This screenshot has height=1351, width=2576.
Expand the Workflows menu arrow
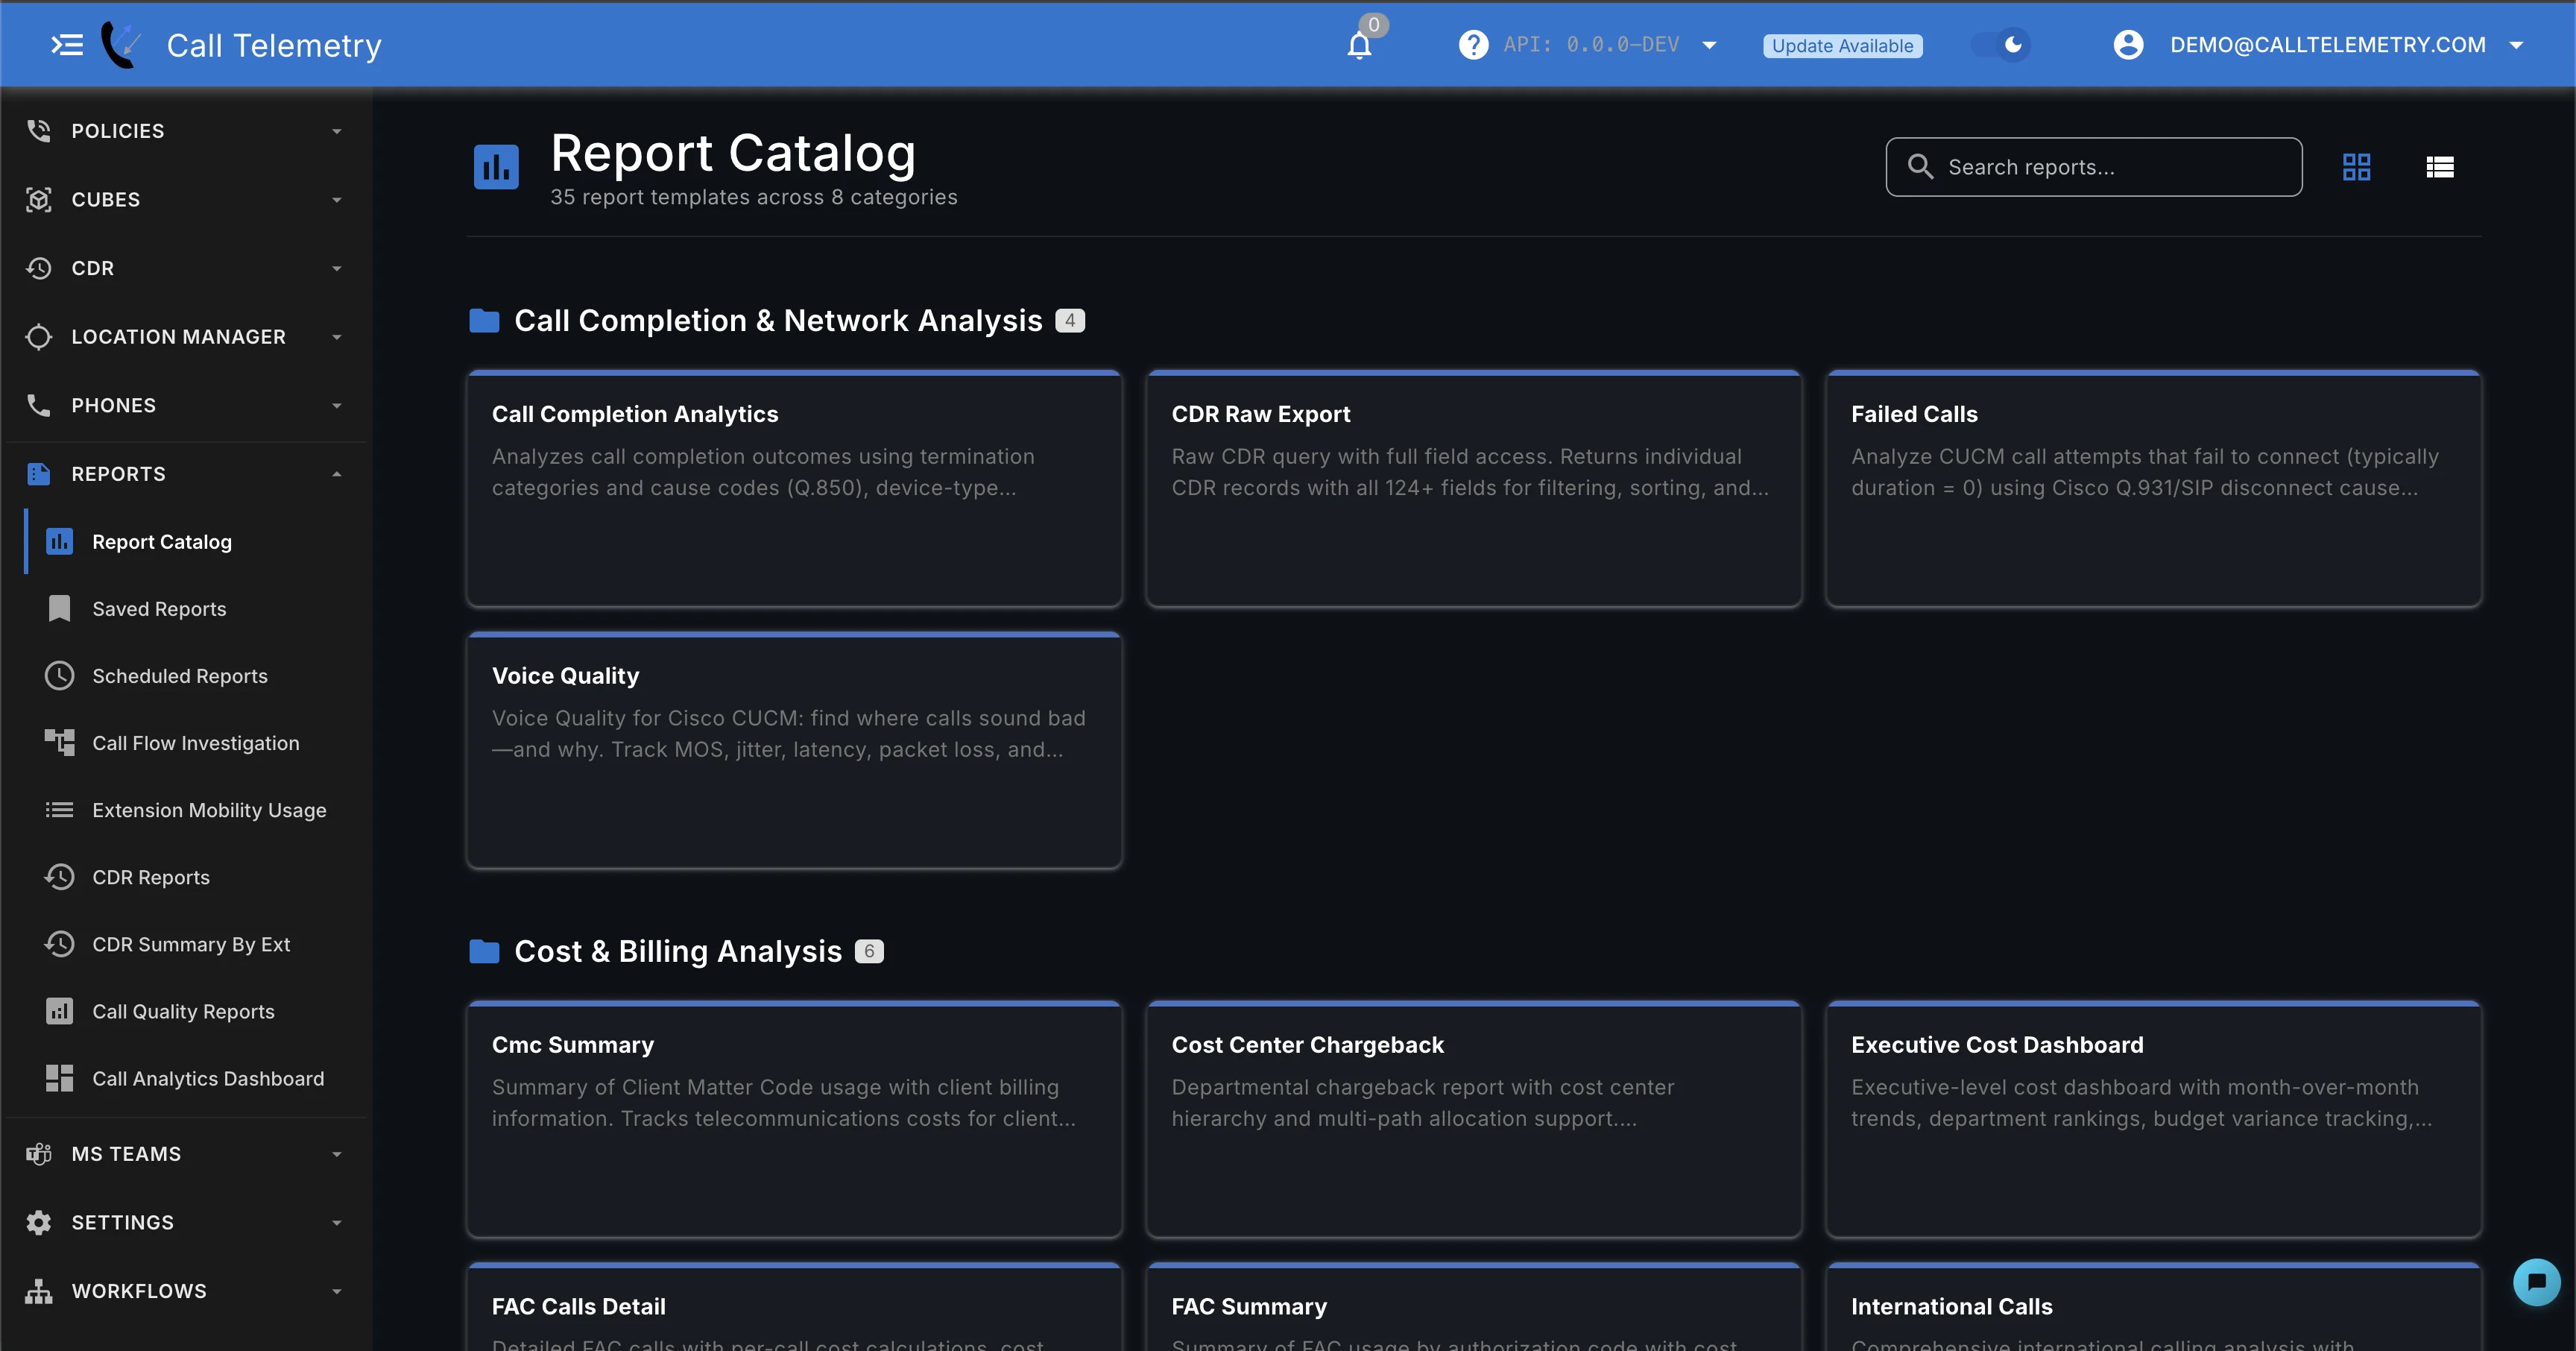[x=337, y=1291]
